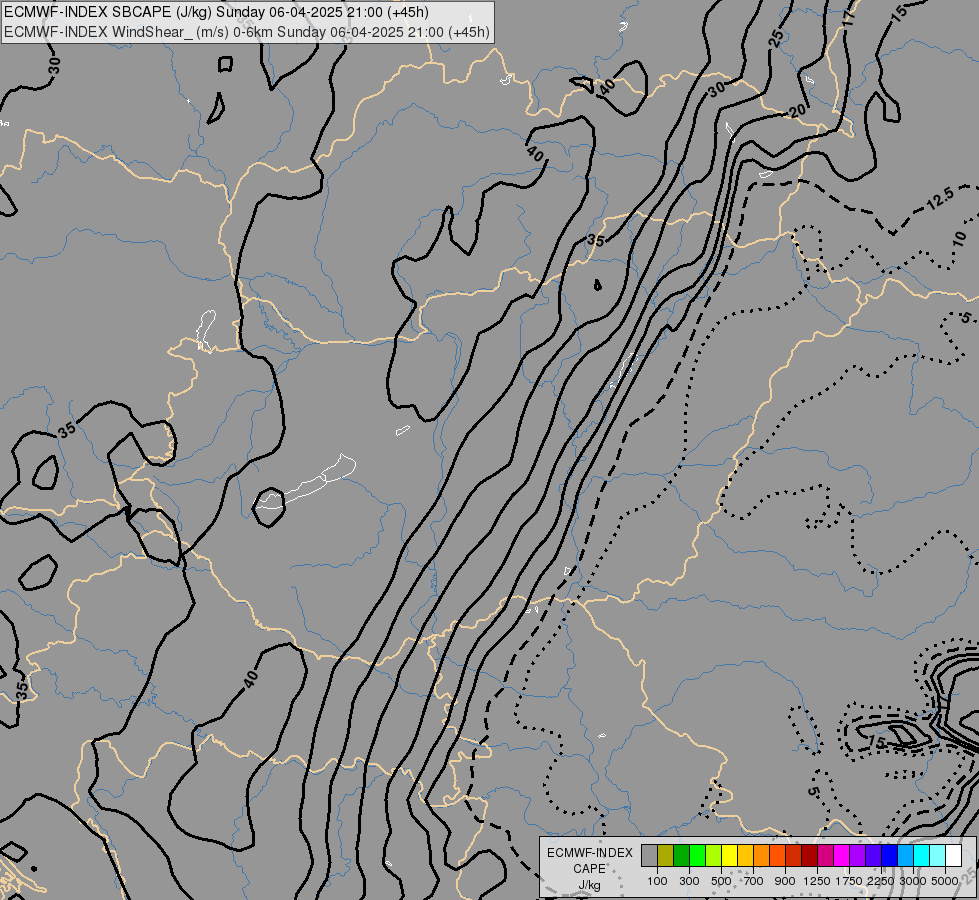
Task: Click the 20 contour label
Action: point(797,111)
